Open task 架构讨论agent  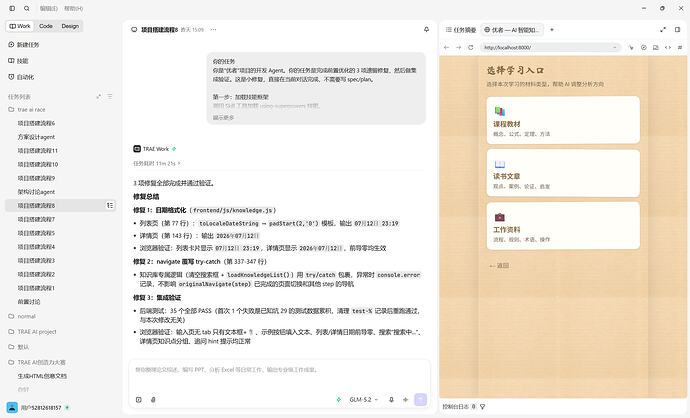point(36,192)
